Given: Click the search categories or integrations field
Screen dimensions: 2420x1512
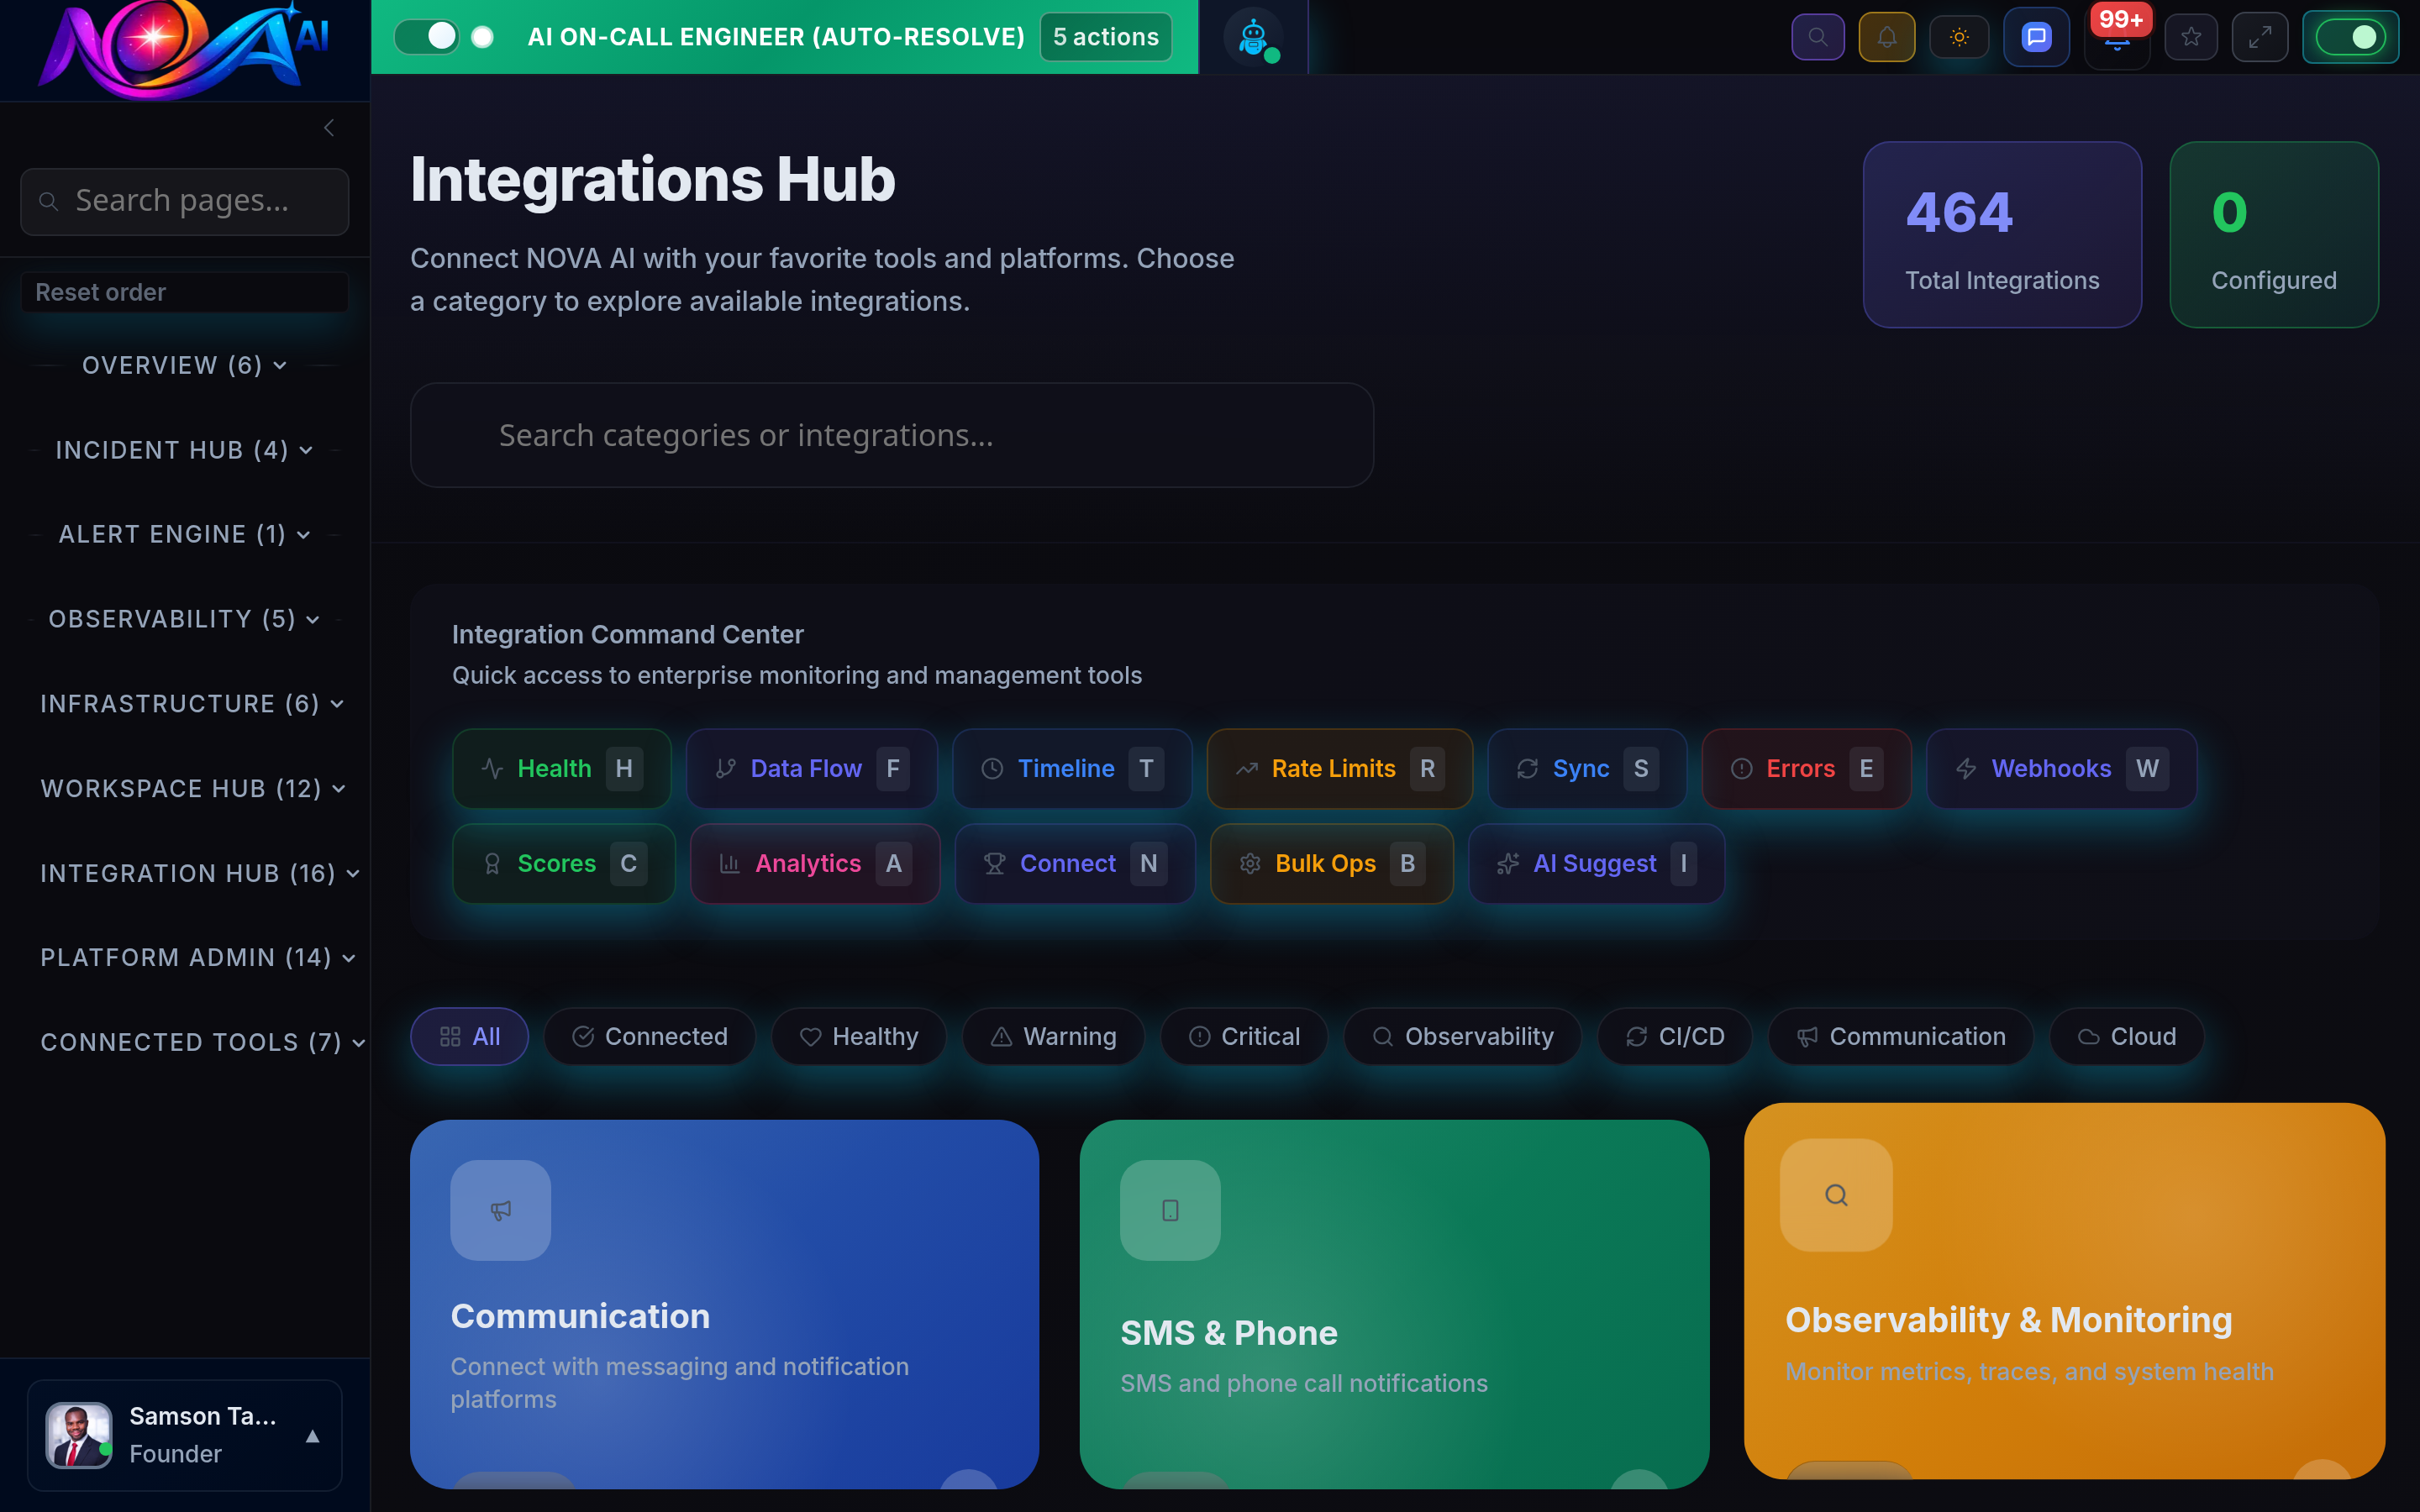Looking at the screenshot, I should coord(891,435).
